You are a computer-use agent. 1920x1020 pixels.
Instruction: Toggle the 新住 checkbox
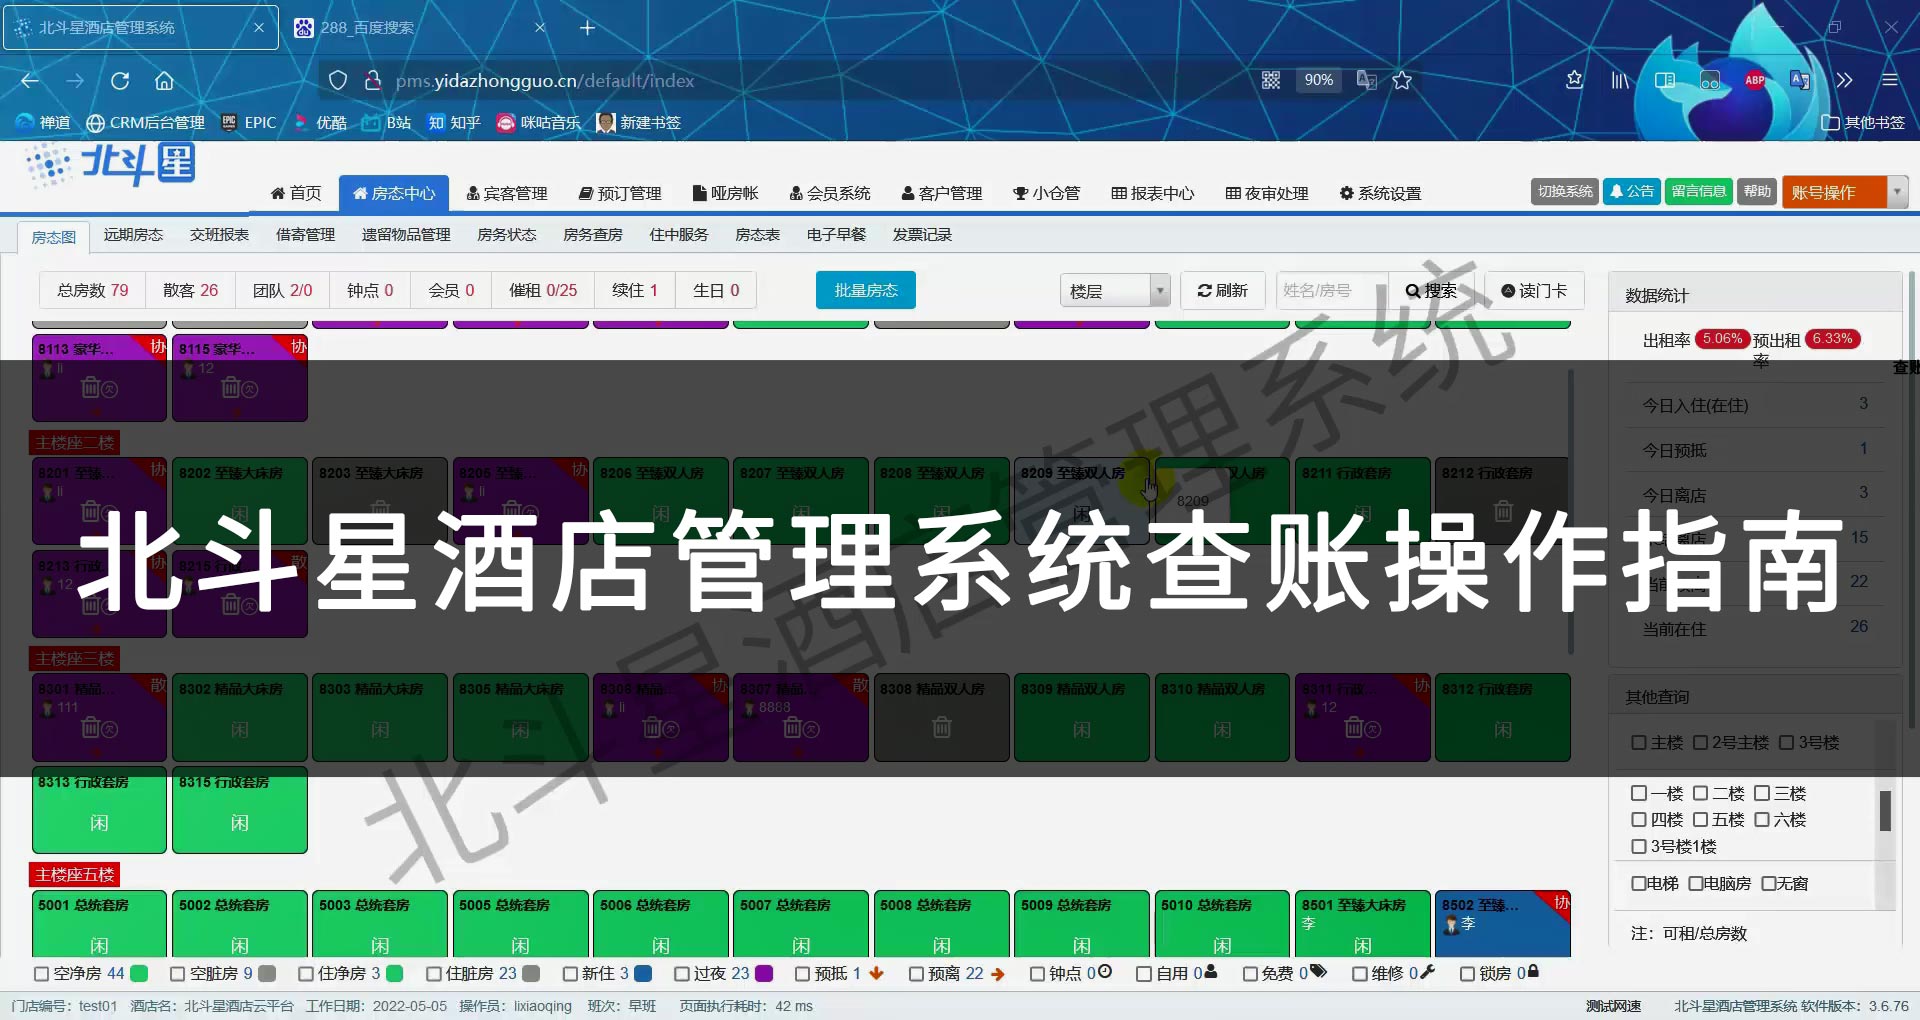click(570, 973)
